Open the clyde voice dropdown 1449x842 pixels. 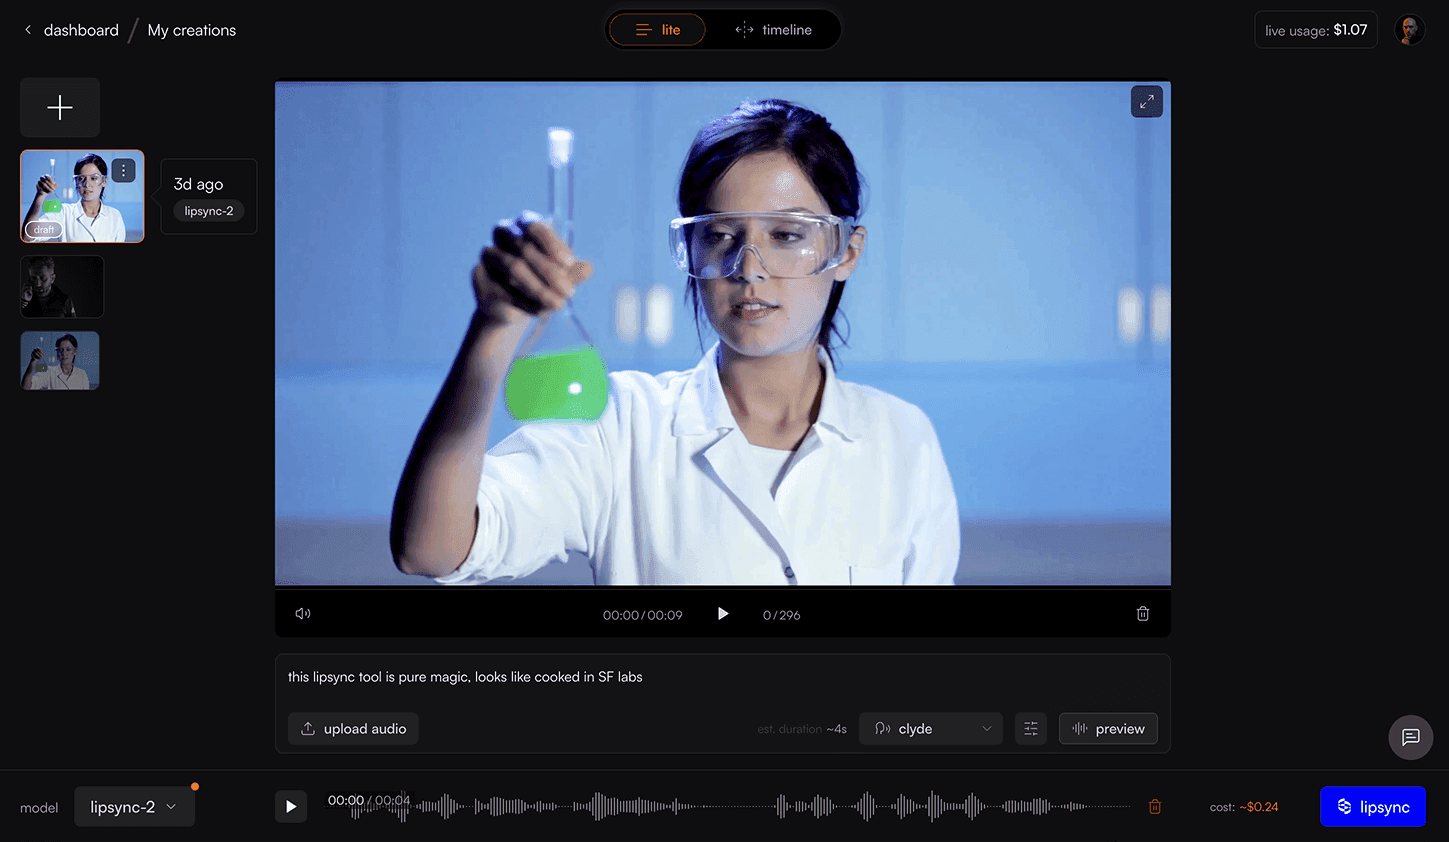tap(931, 729)
